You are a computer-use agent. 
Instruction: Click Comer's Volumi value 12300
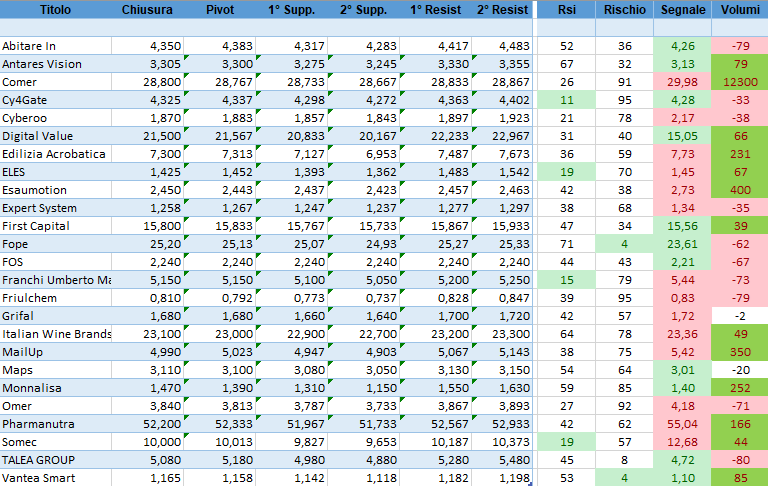point(740,82)
